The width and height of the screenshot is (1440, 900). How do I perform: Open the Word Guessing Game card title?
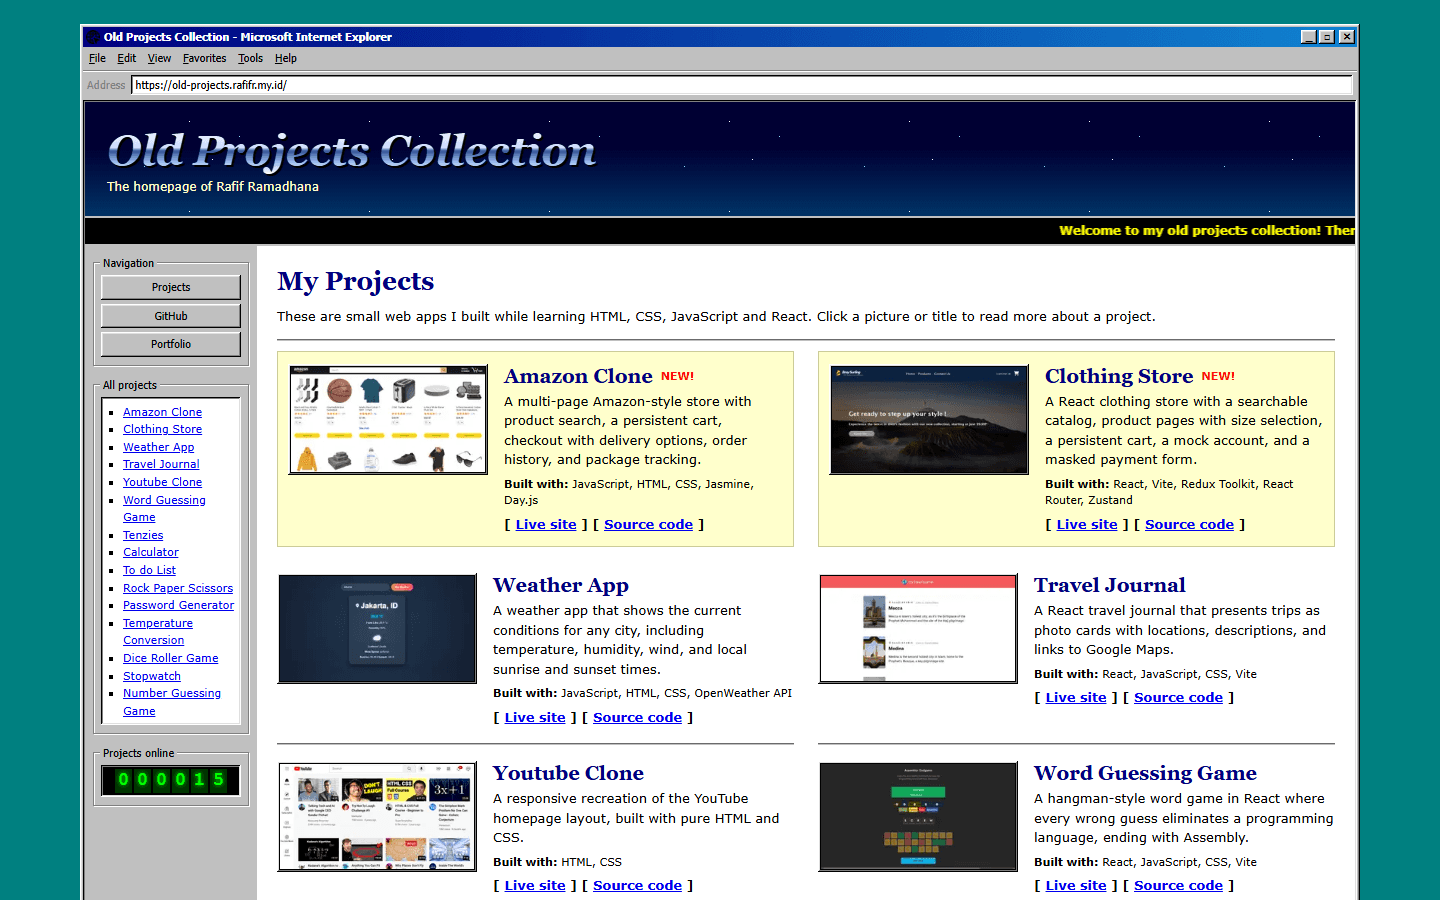(1145, 773)
